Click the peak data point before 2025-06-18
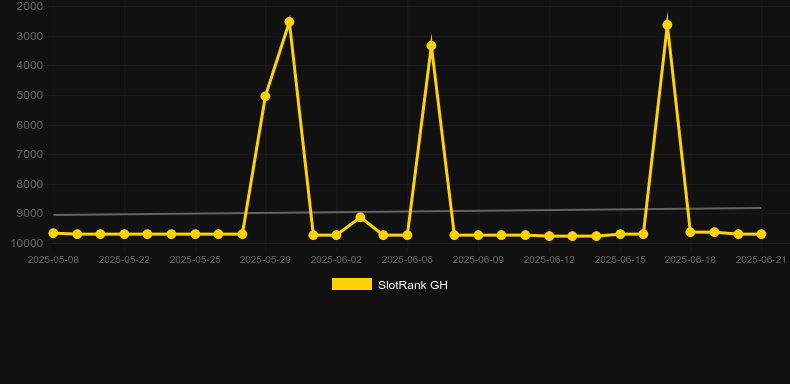The width and height of the screenshot is (790, 384). (667, 25)
